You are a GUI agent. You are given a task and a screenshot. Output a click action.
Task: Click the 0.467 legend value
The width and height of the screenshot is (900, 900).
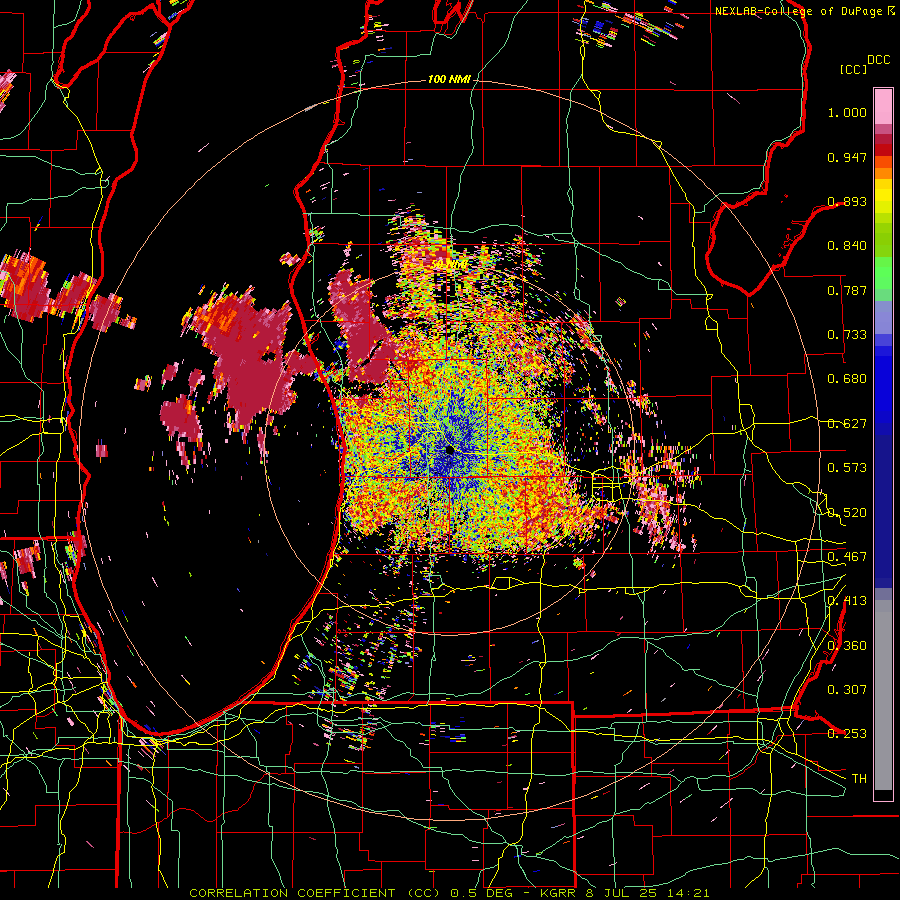(847, 557)
